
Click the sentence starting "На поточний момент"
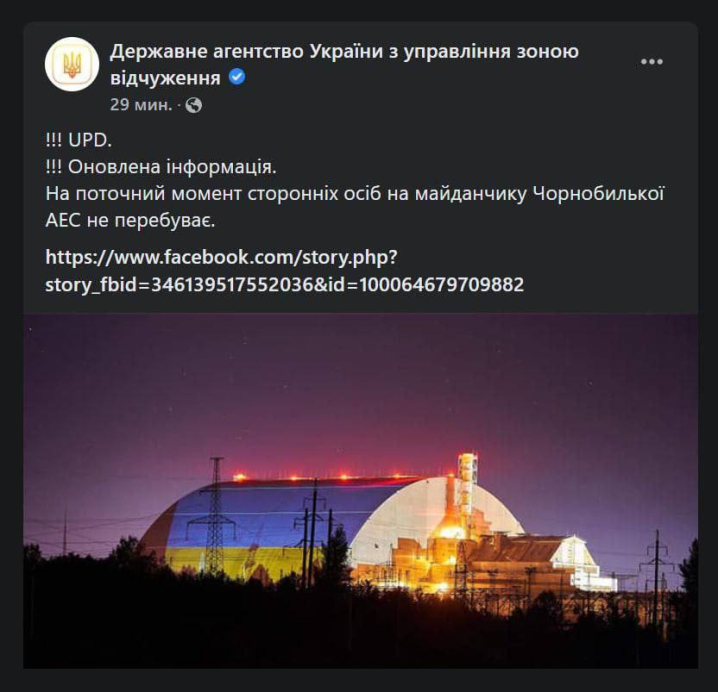pyautogui.click(x=355, y=192)
